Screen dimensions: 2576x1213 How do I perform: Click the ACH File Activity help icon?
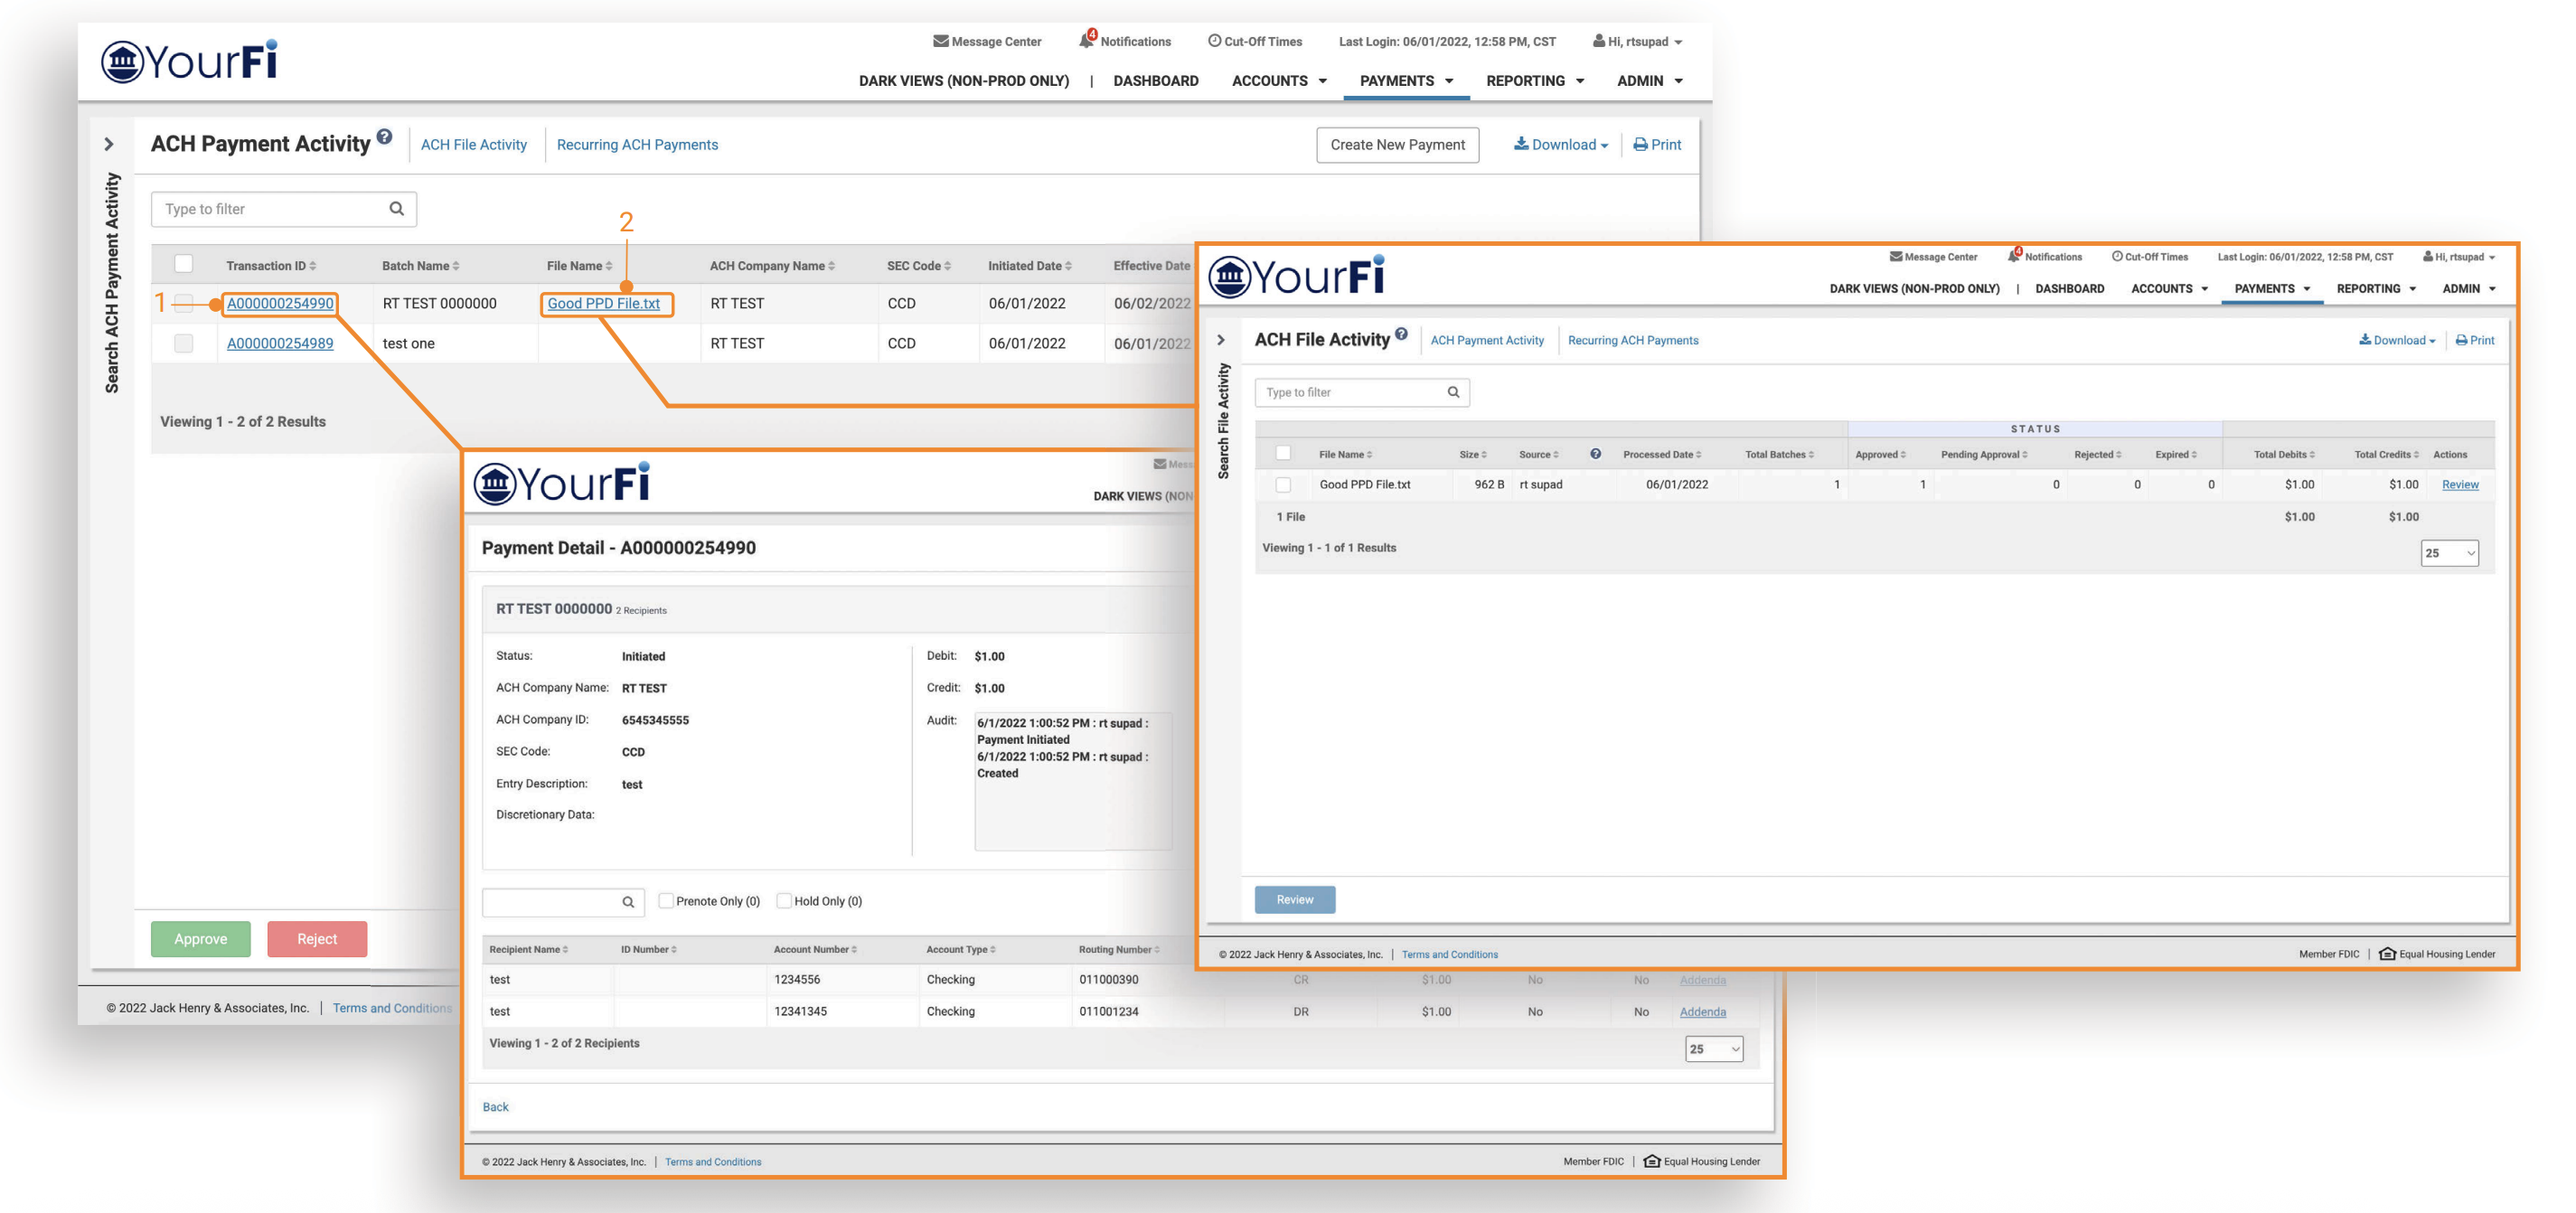pos(1401,334)
